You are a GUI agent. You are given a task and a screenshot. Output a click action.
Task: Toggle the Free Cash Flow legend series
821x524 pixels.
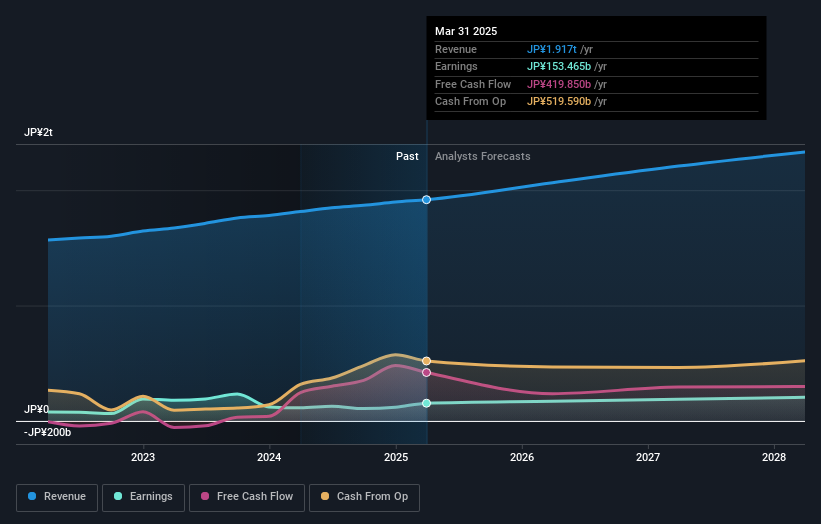coord(247,497)
